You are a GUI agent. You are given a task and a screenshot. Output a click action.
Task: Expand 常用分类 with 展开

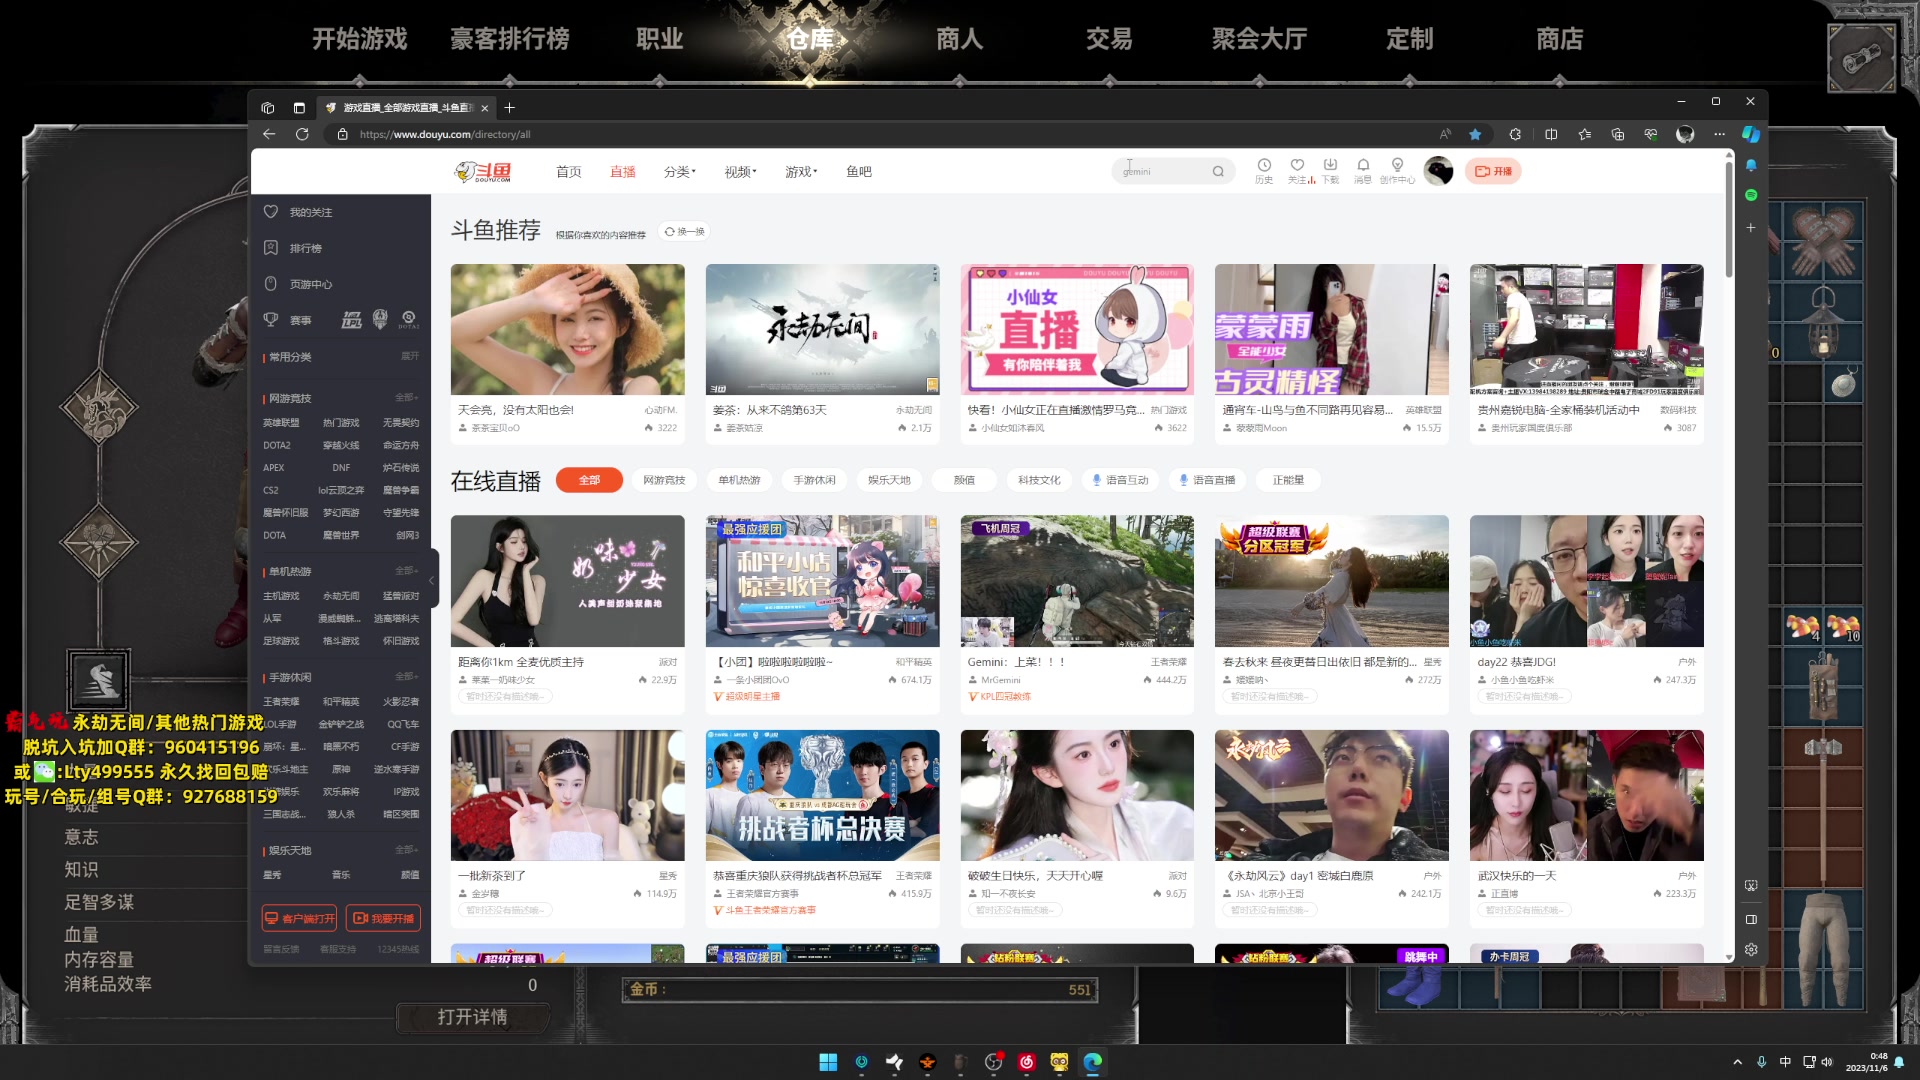410,356
